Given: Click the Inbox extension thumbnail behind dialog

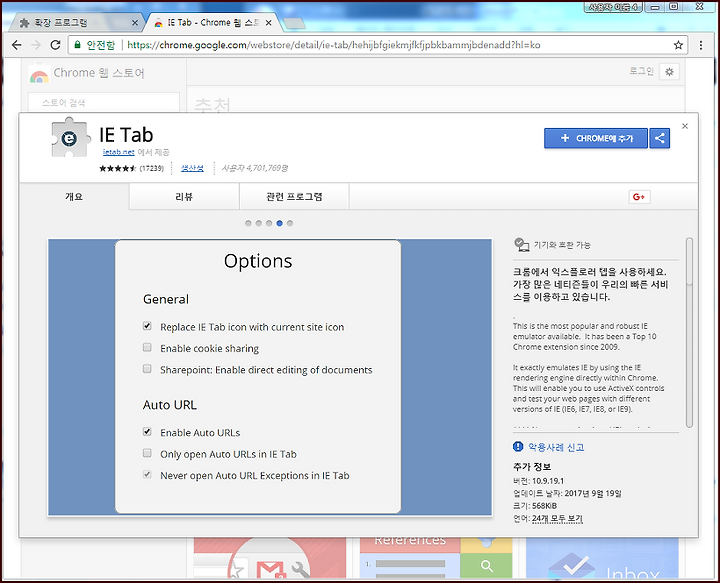Looking at the screenshot, I should pos(602,557).
